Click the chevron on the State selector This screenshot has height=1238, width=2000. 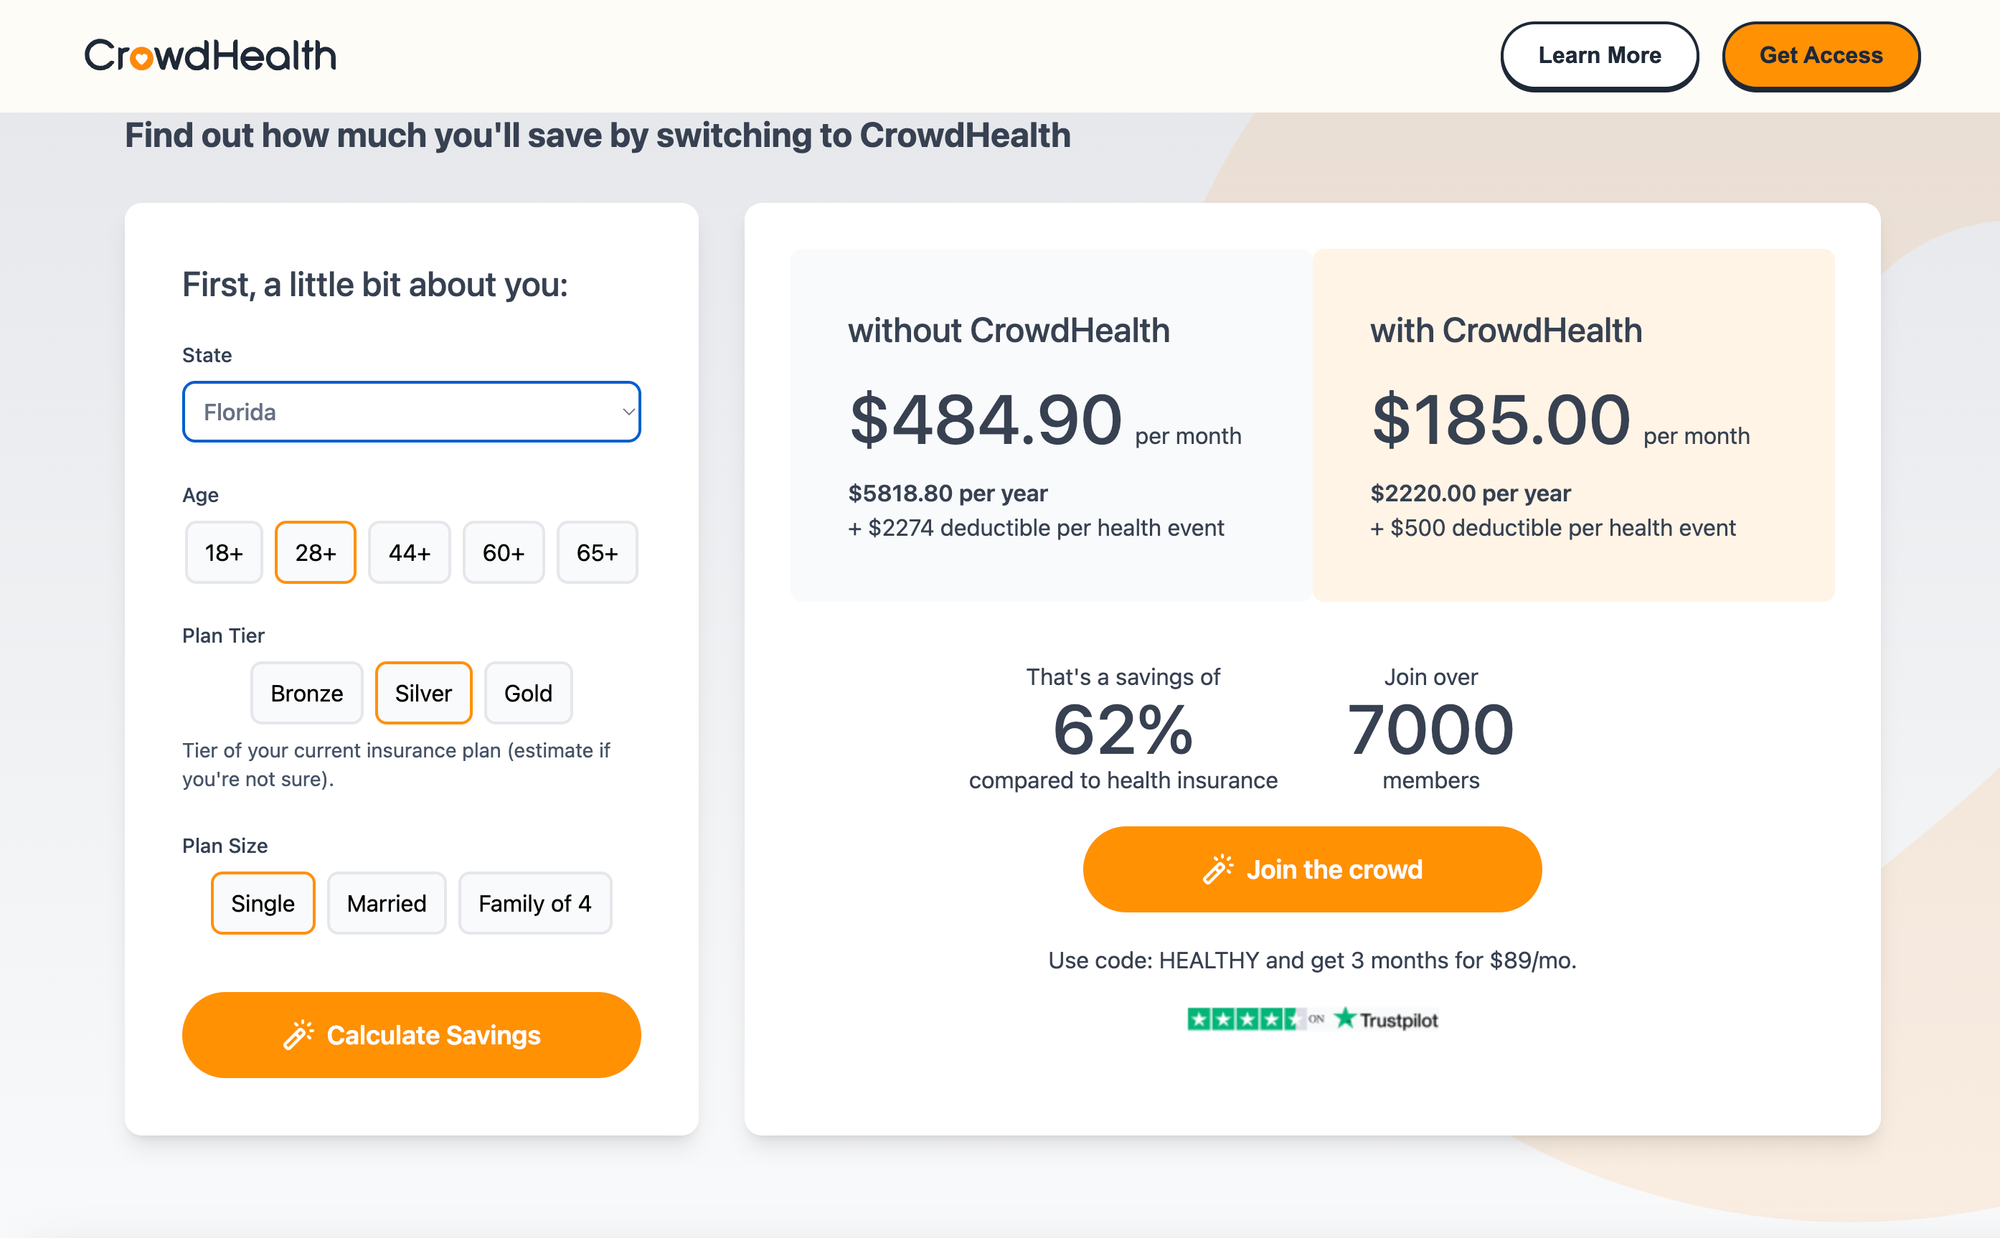click(627, 411)
